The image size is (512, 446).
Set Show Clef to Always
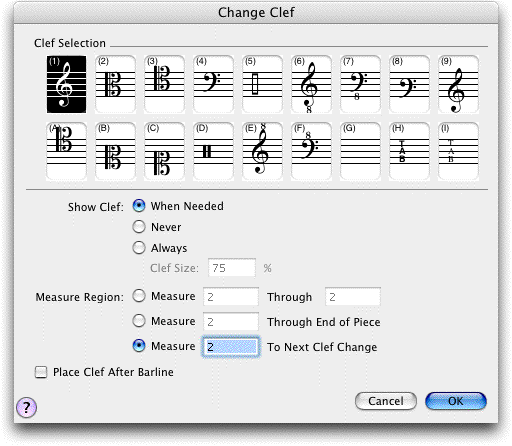click(139, 248)
